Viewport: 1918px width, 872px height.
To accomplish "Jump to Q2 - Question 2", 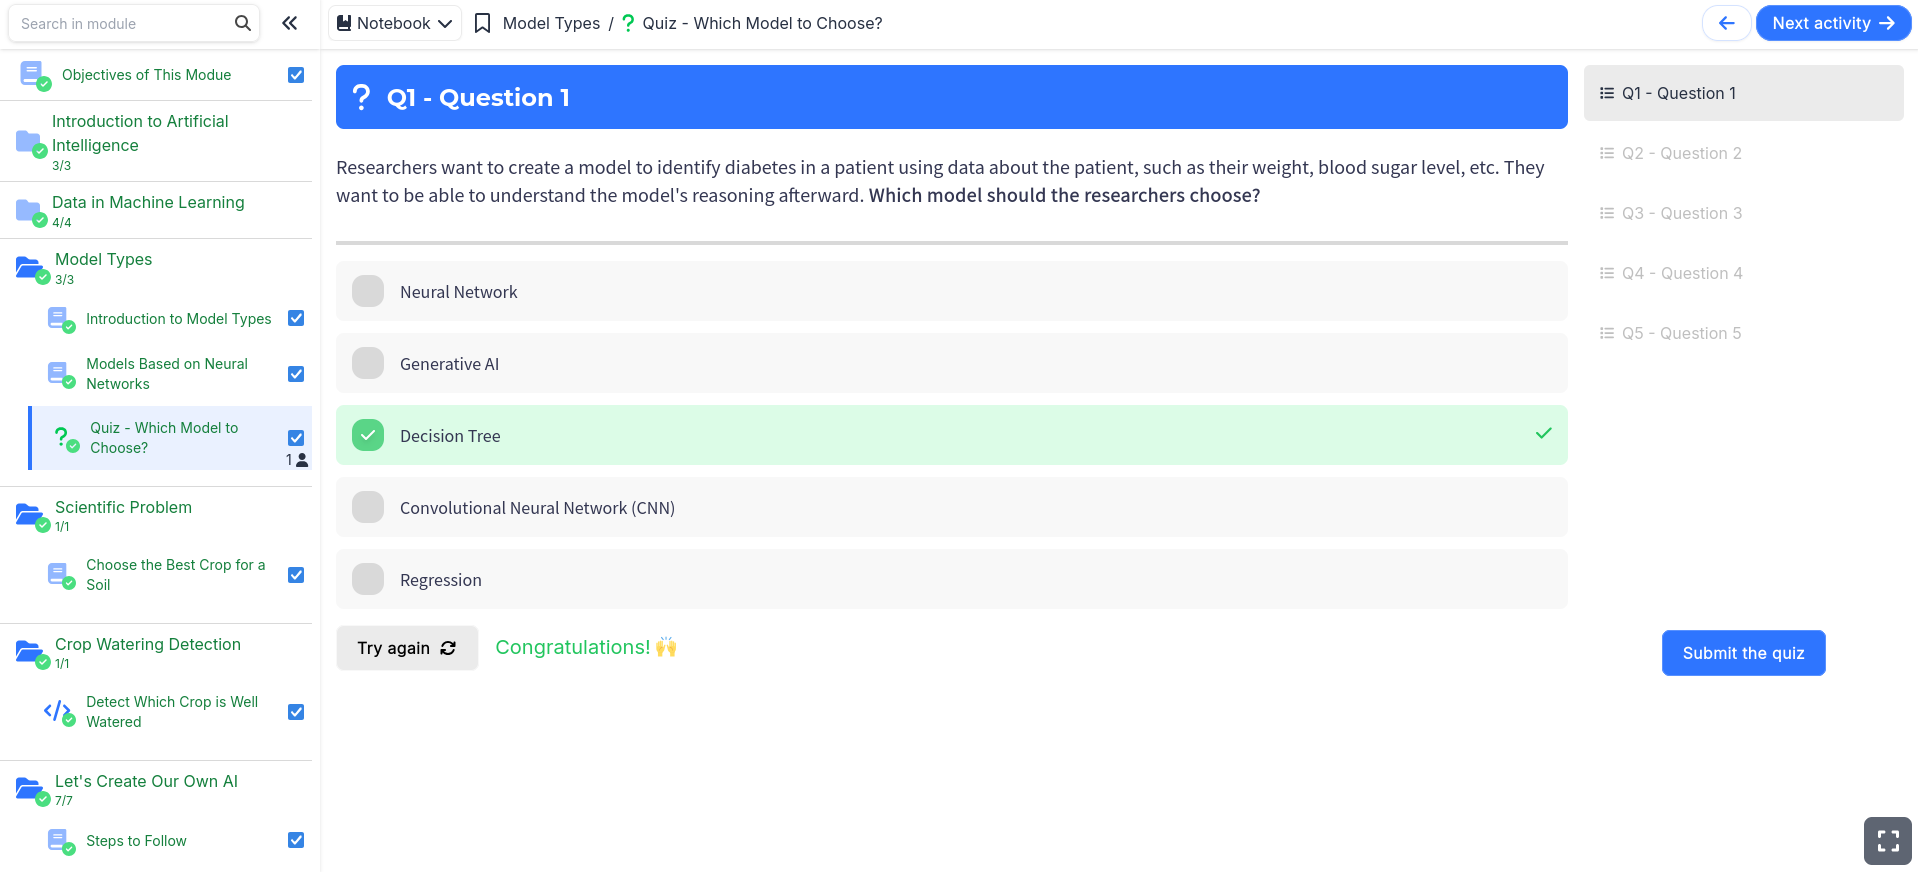I will click(x=1681, y=153).
